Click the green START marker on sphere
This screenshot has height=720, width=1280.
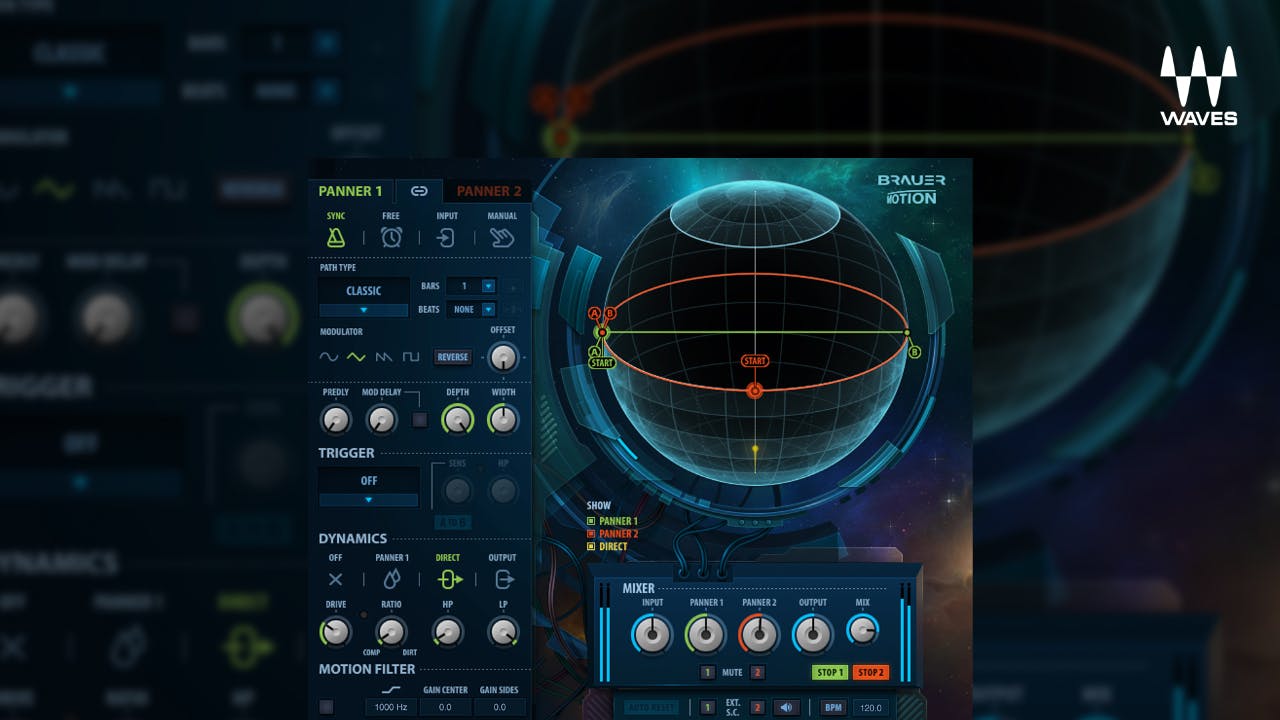(x=601, y=363)
